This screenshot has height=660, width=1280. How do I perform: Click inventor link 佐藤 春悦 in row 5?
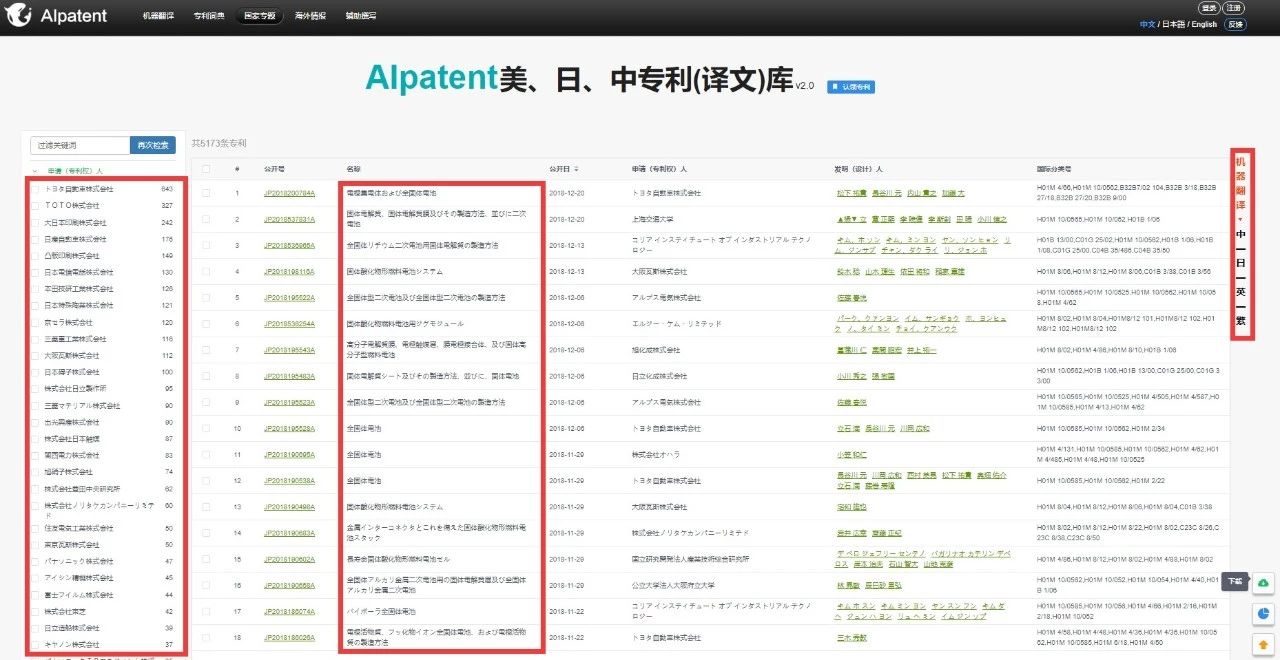[x=851, y=297]
